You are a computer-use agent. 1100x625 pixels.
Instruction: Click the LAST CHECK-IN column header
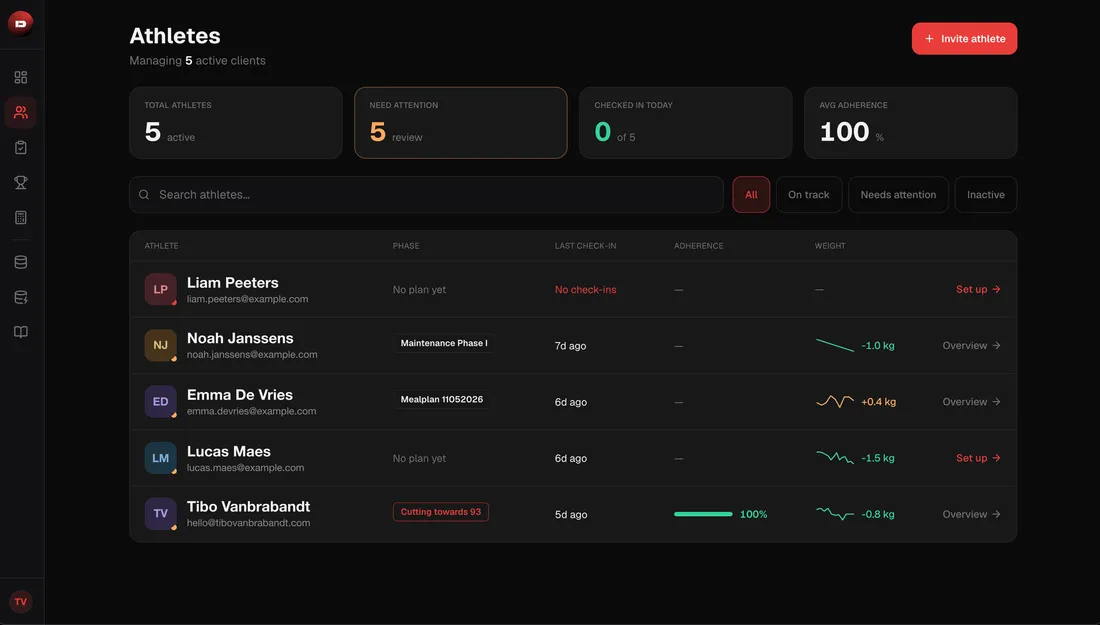586,246
